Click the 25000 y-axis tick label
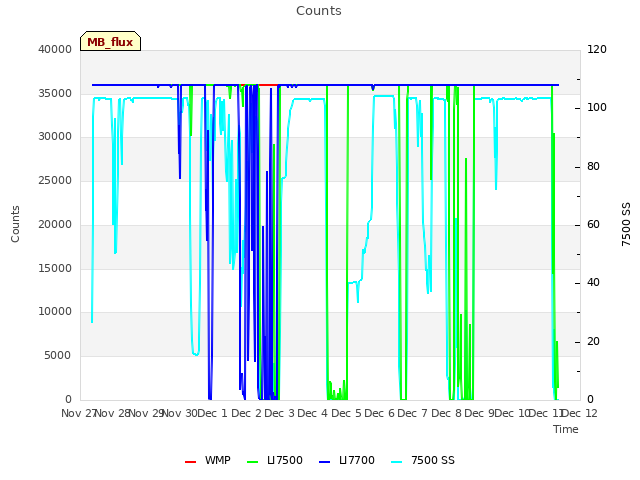 (55, 180)
